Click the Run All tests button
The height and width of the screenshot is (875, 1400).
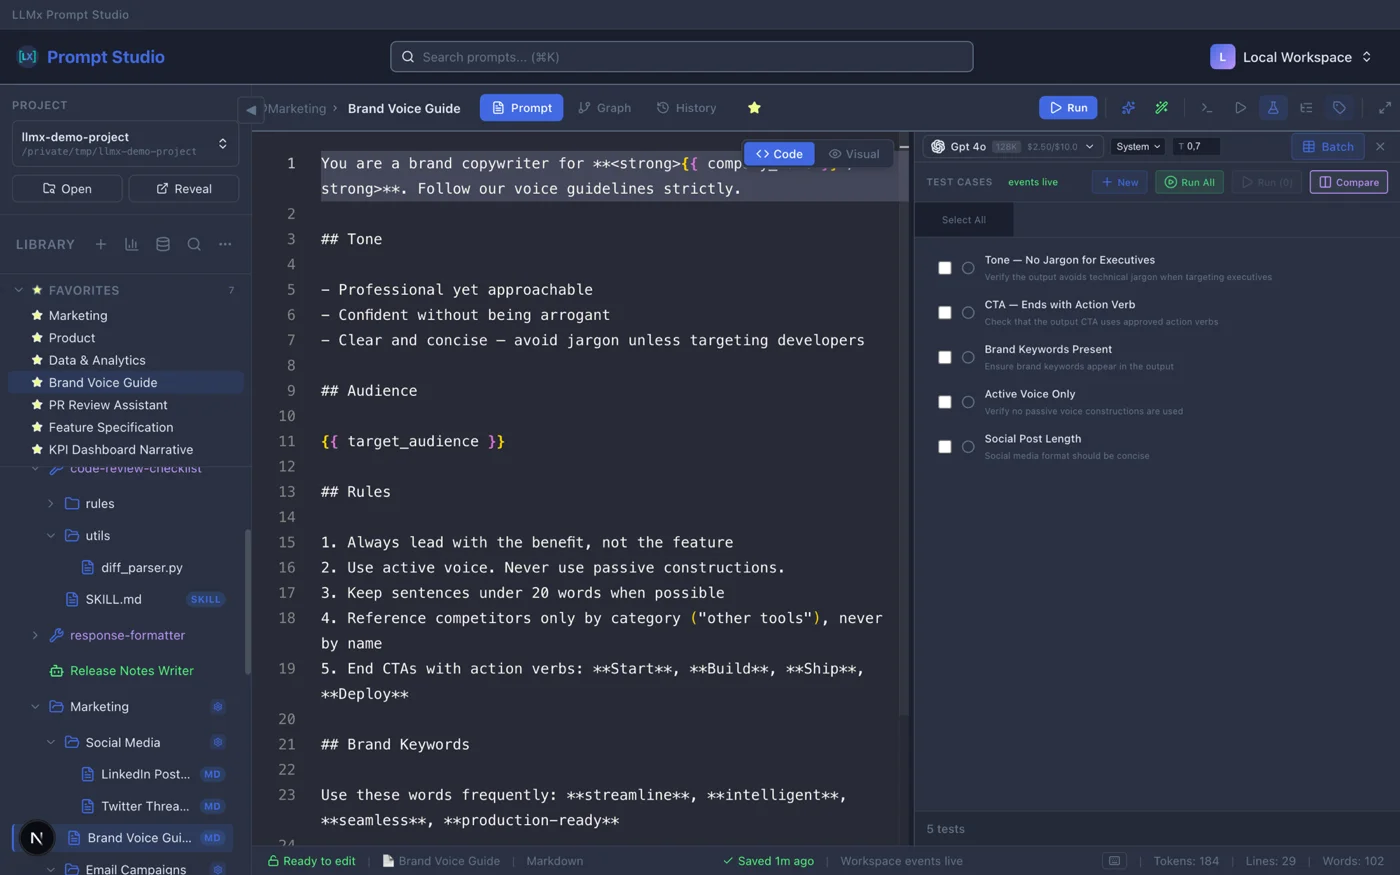pos(1189,182)
